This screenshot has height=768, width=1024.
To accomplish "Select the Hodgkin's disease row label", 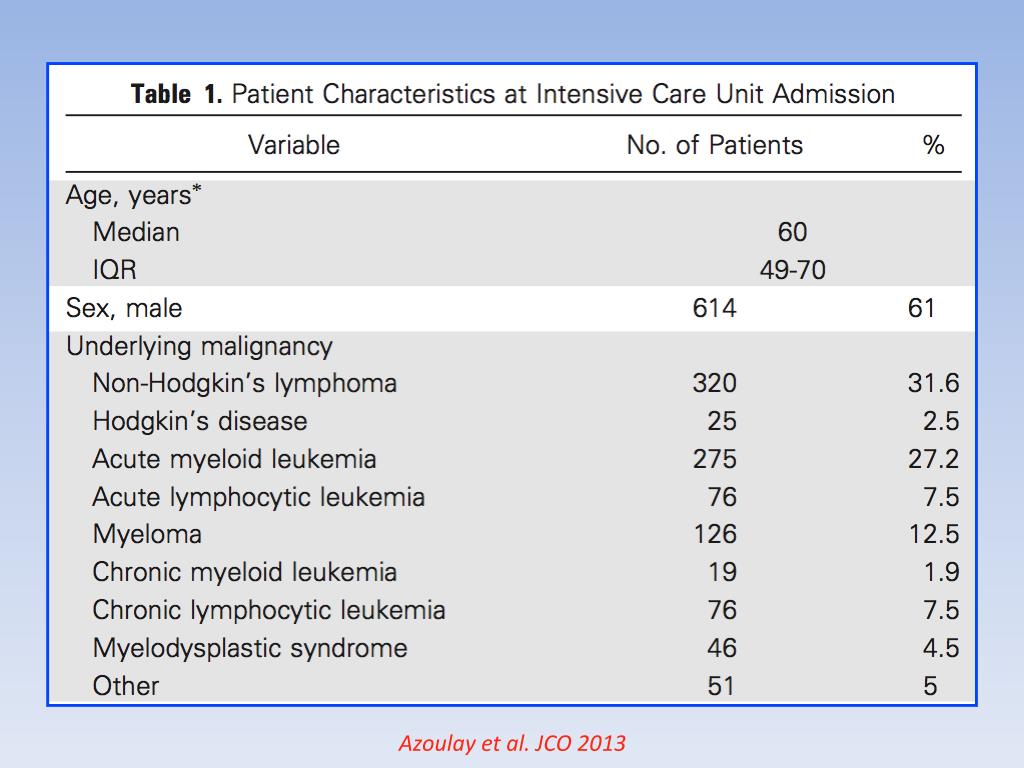I will pyautogui.click(x=200, y=421).
